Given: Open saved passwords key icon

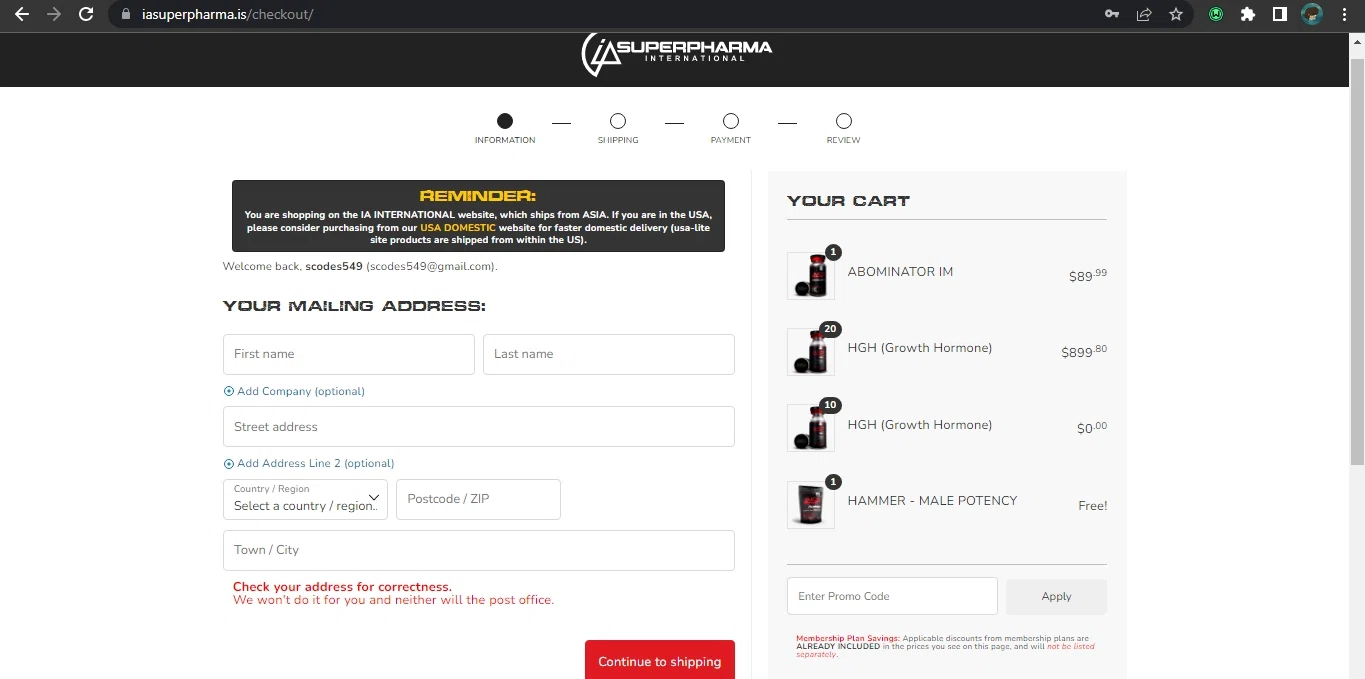Looking at the screenshot, I should click(1111, 14).
